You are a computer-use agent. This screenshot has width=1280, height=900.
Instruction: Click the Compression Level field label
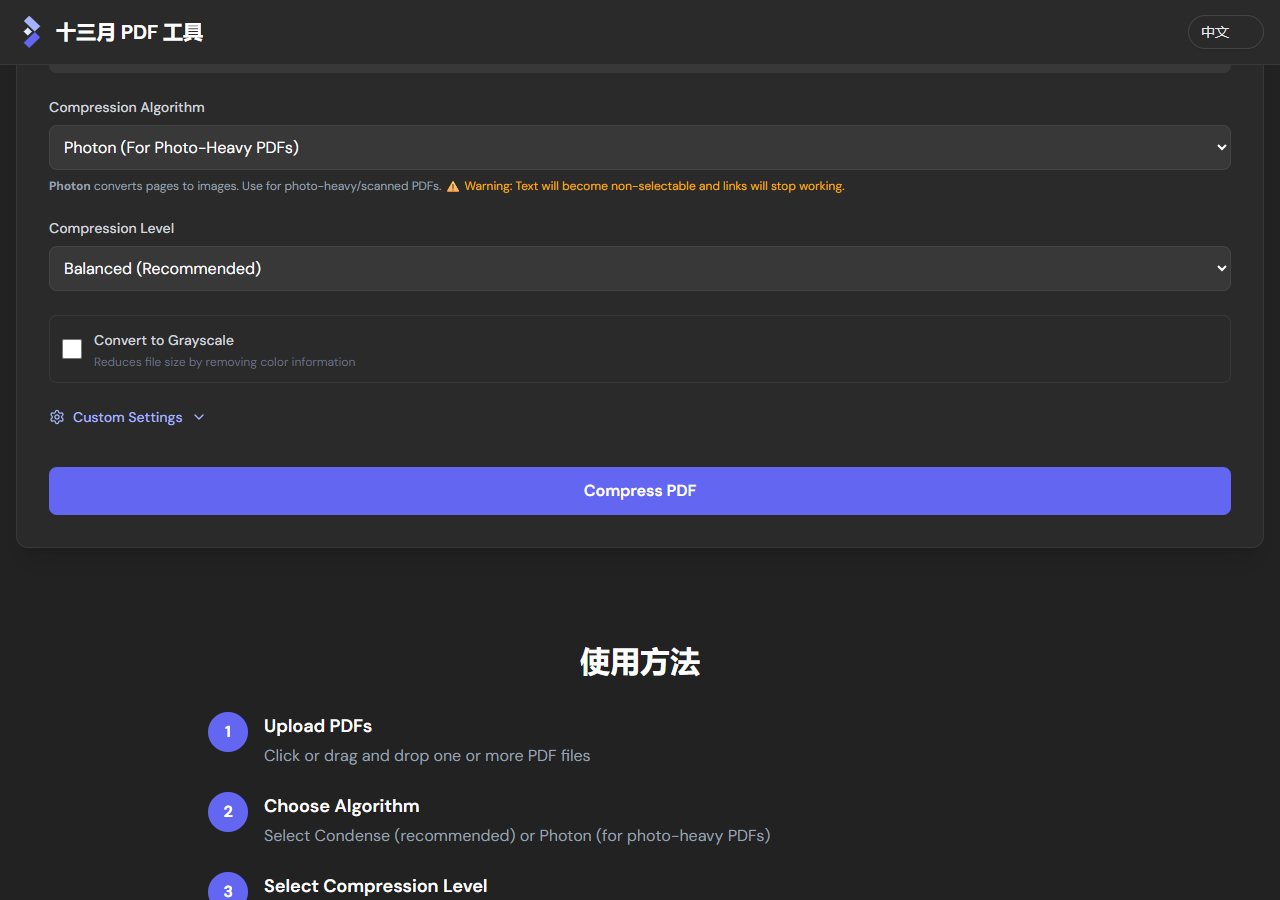(x=112, y=228)
